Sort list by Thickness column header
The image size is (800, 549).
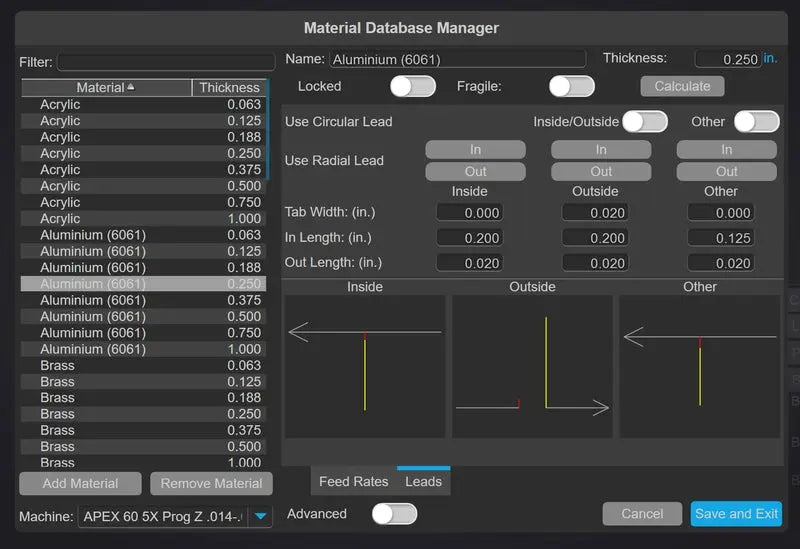tap(229, 88)
